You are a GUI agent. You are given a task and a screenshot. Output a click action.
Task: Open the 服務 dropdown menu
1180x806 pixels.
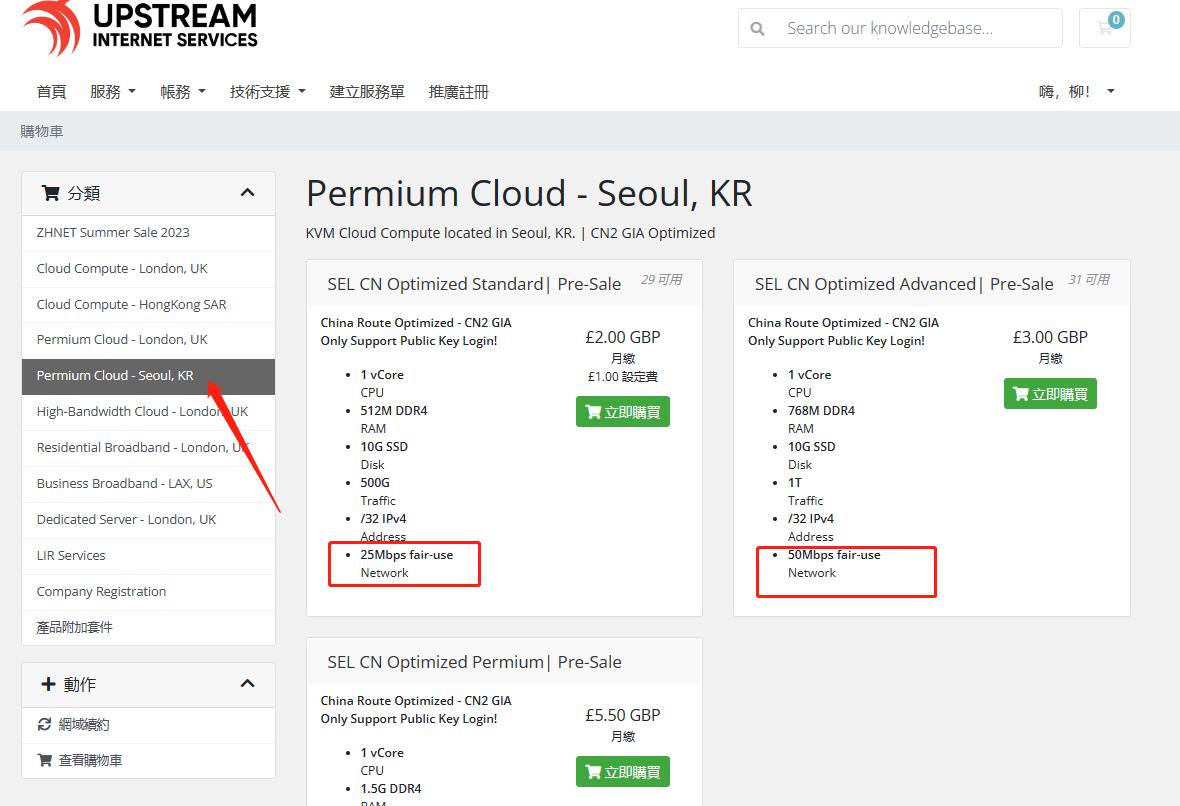tap(112, 92)
